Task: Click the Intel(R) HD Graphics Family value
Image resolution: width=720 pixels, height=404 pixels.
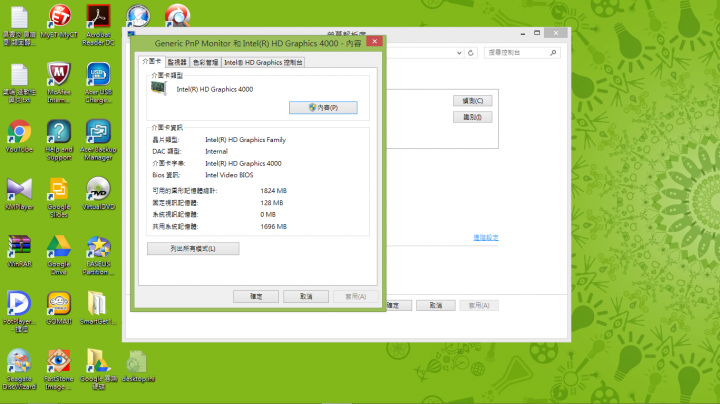Action: 246,140
